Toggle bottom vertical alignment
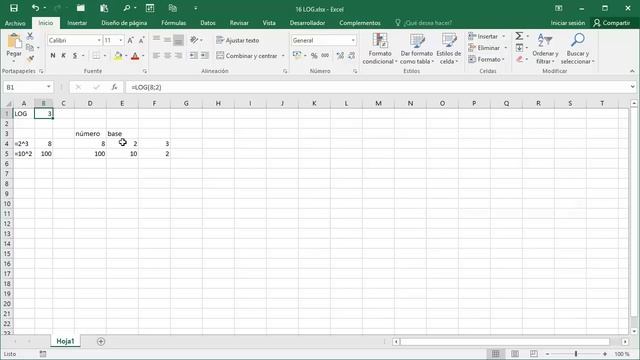This screenshot has height=360, width=640. (x=178, y=40)
